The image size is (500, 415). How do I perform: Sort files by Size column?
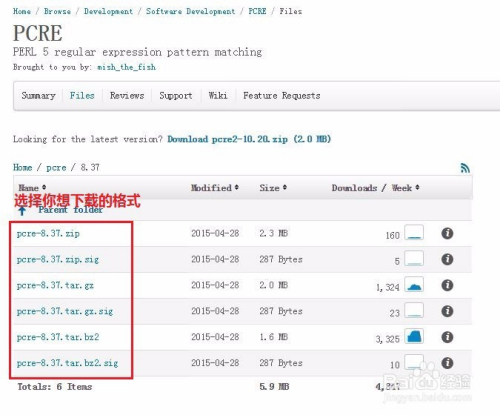[x=273, y=188]
